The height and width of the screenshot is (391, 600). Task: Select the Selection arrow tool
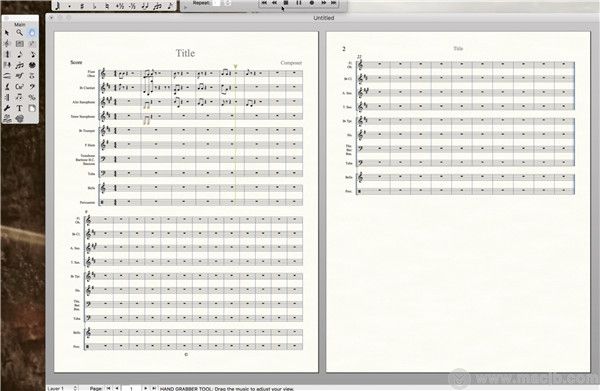point(7,33)
